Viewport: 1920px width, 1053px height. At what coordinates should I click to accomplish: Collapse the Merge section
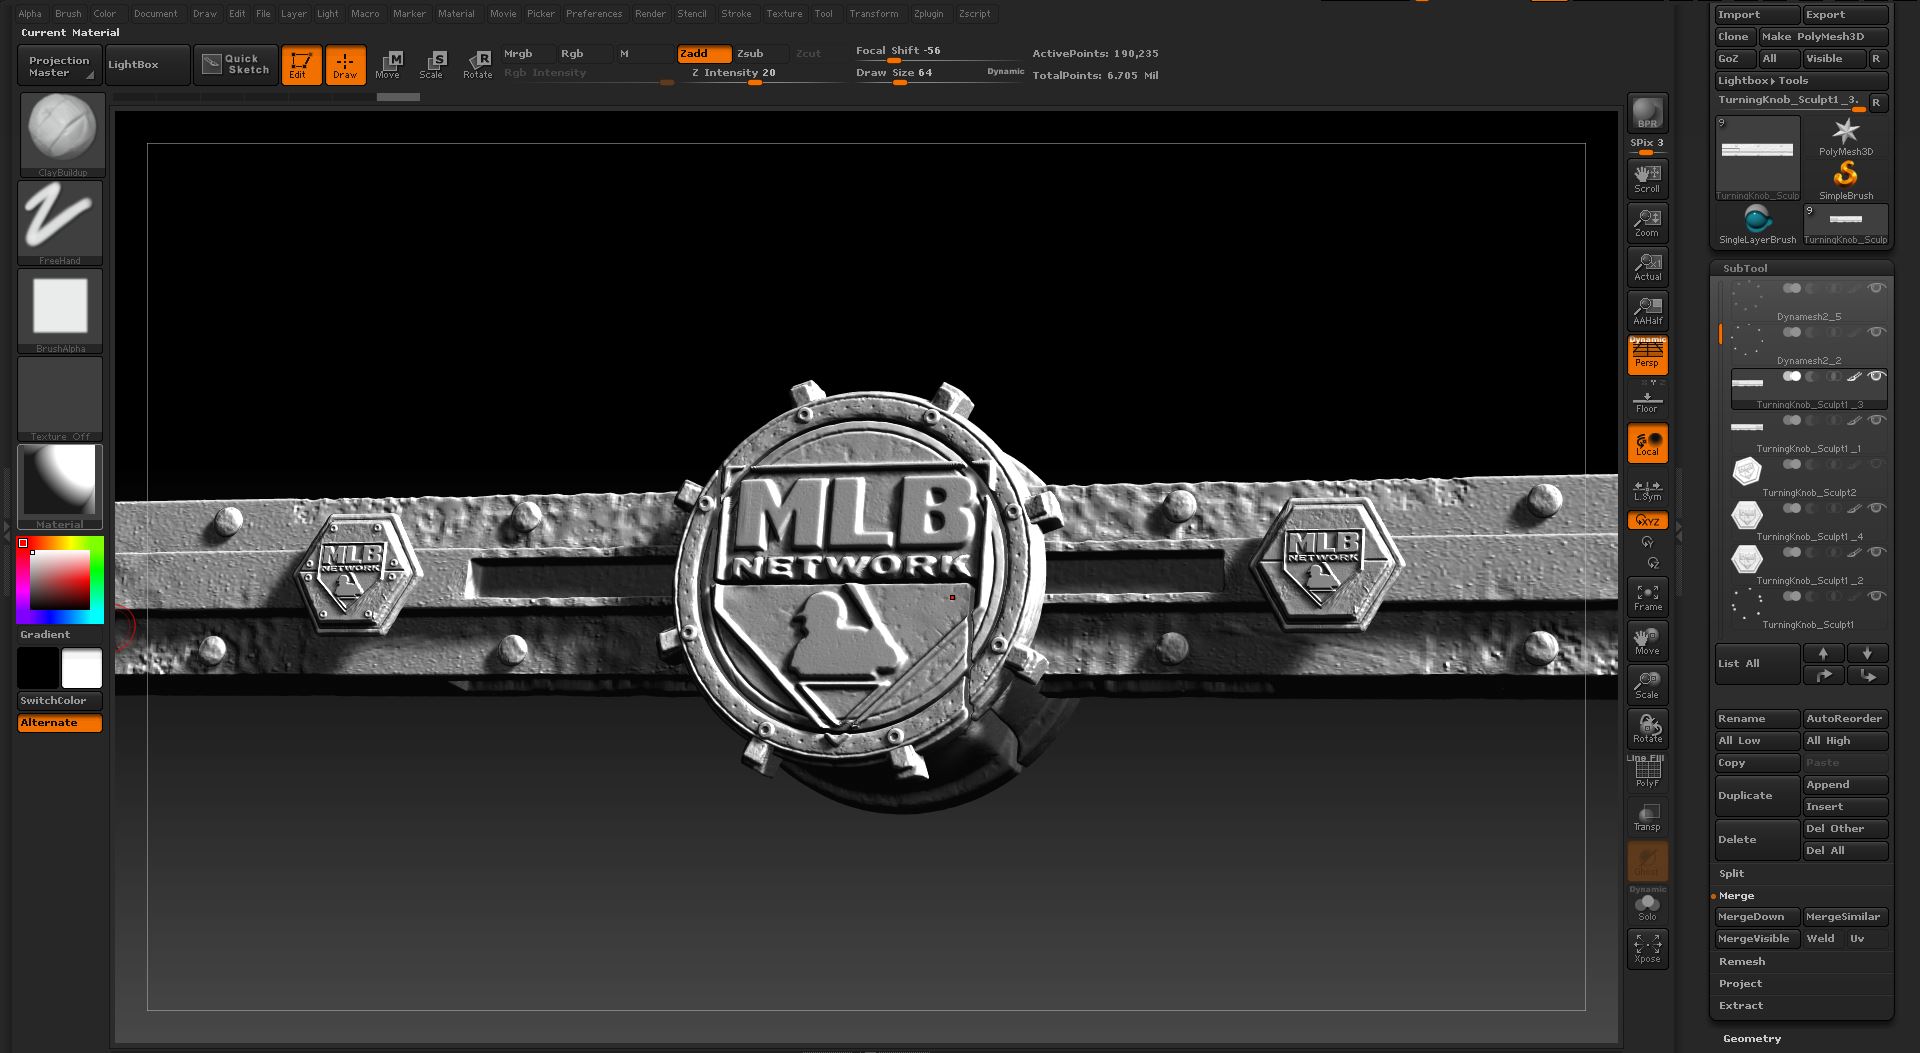(x=1736, y=895)
